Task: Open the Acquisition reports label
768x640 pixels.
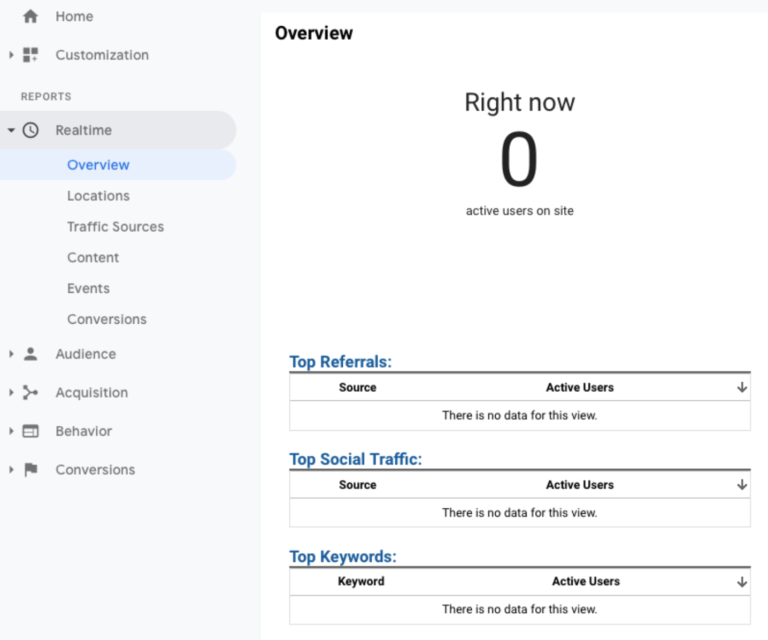Action: (92, 393)
